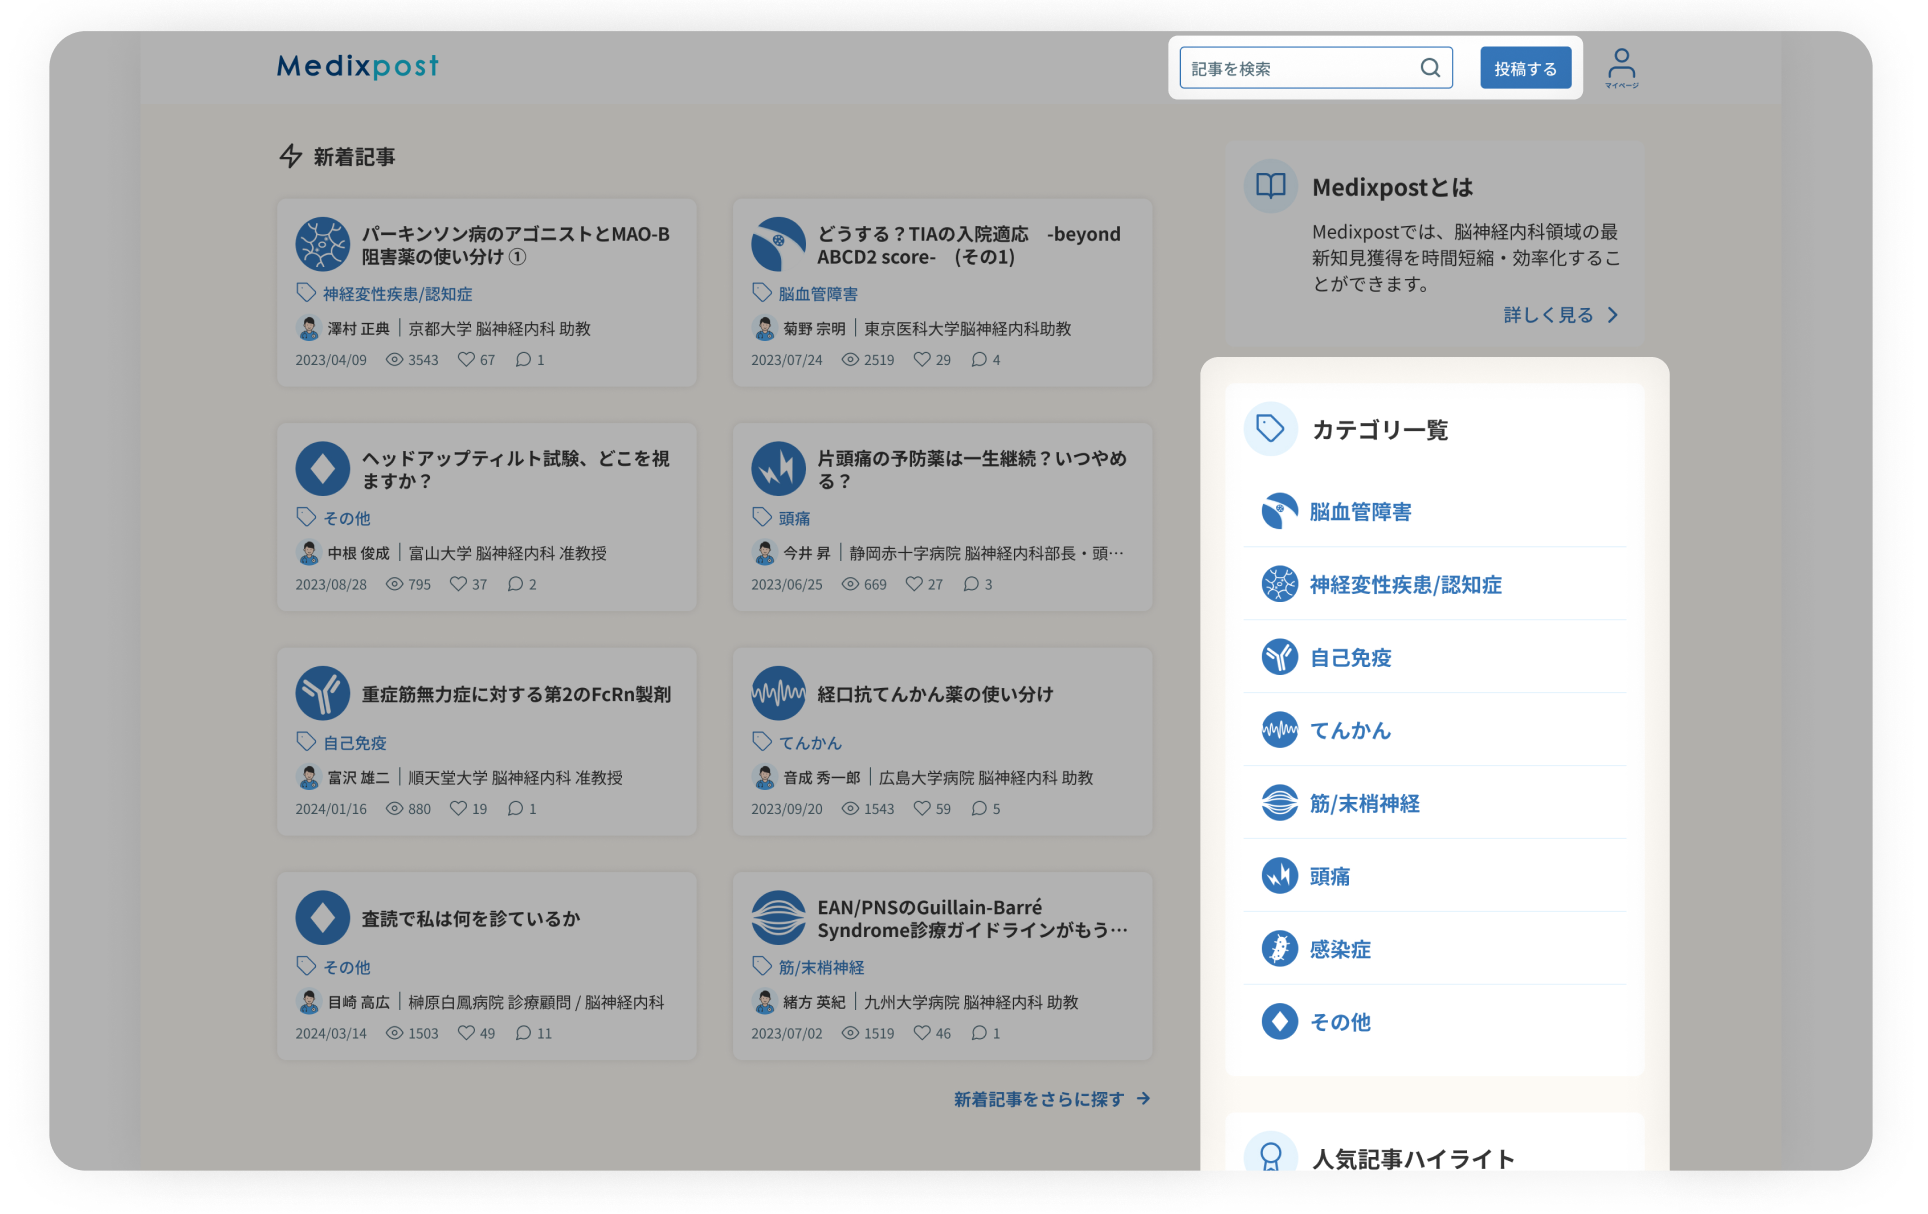This screenshot has height=1214, width=1928.
Task: Open the EAN/PNSのGuillain-Barré article title
Action: pos(972,918)
